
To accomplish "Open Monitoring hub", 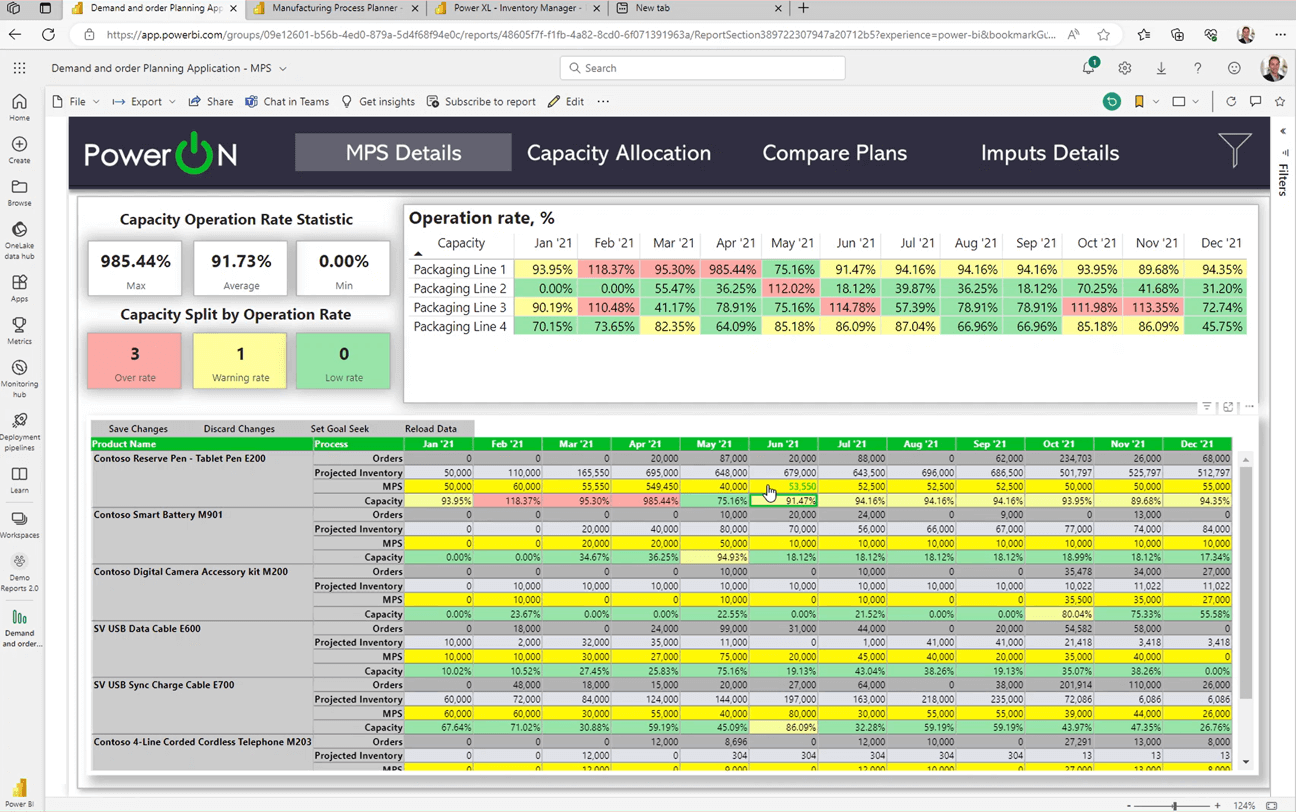I will tap(19, 378).
